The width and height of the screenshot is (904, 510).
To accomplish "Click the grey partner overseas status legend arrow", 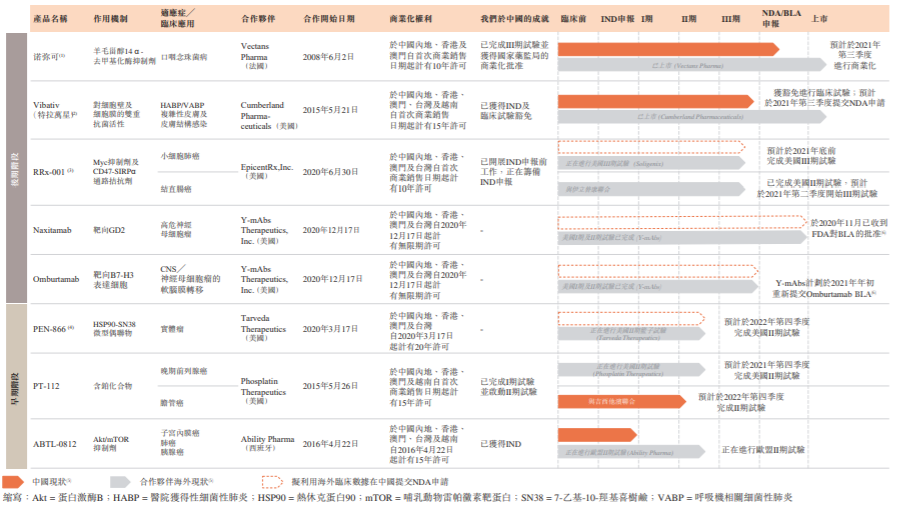I will coord(120,482).
